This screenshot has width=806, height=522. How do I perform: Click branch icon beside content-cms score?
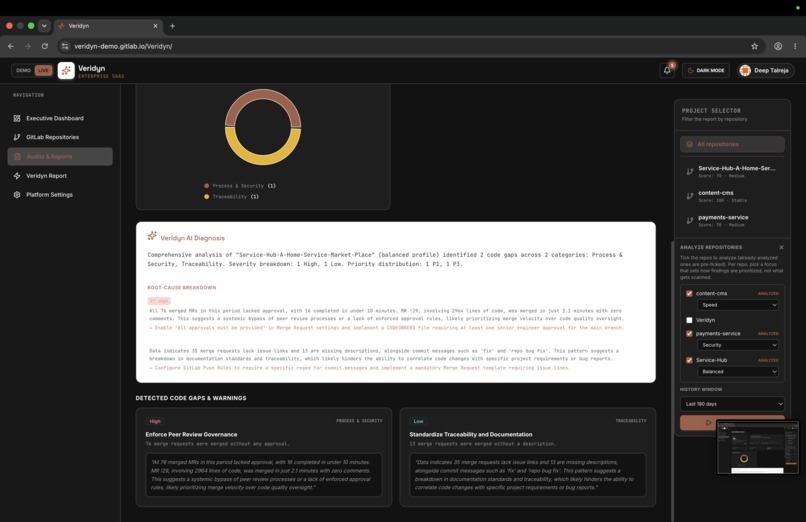[x=690, y=196]
